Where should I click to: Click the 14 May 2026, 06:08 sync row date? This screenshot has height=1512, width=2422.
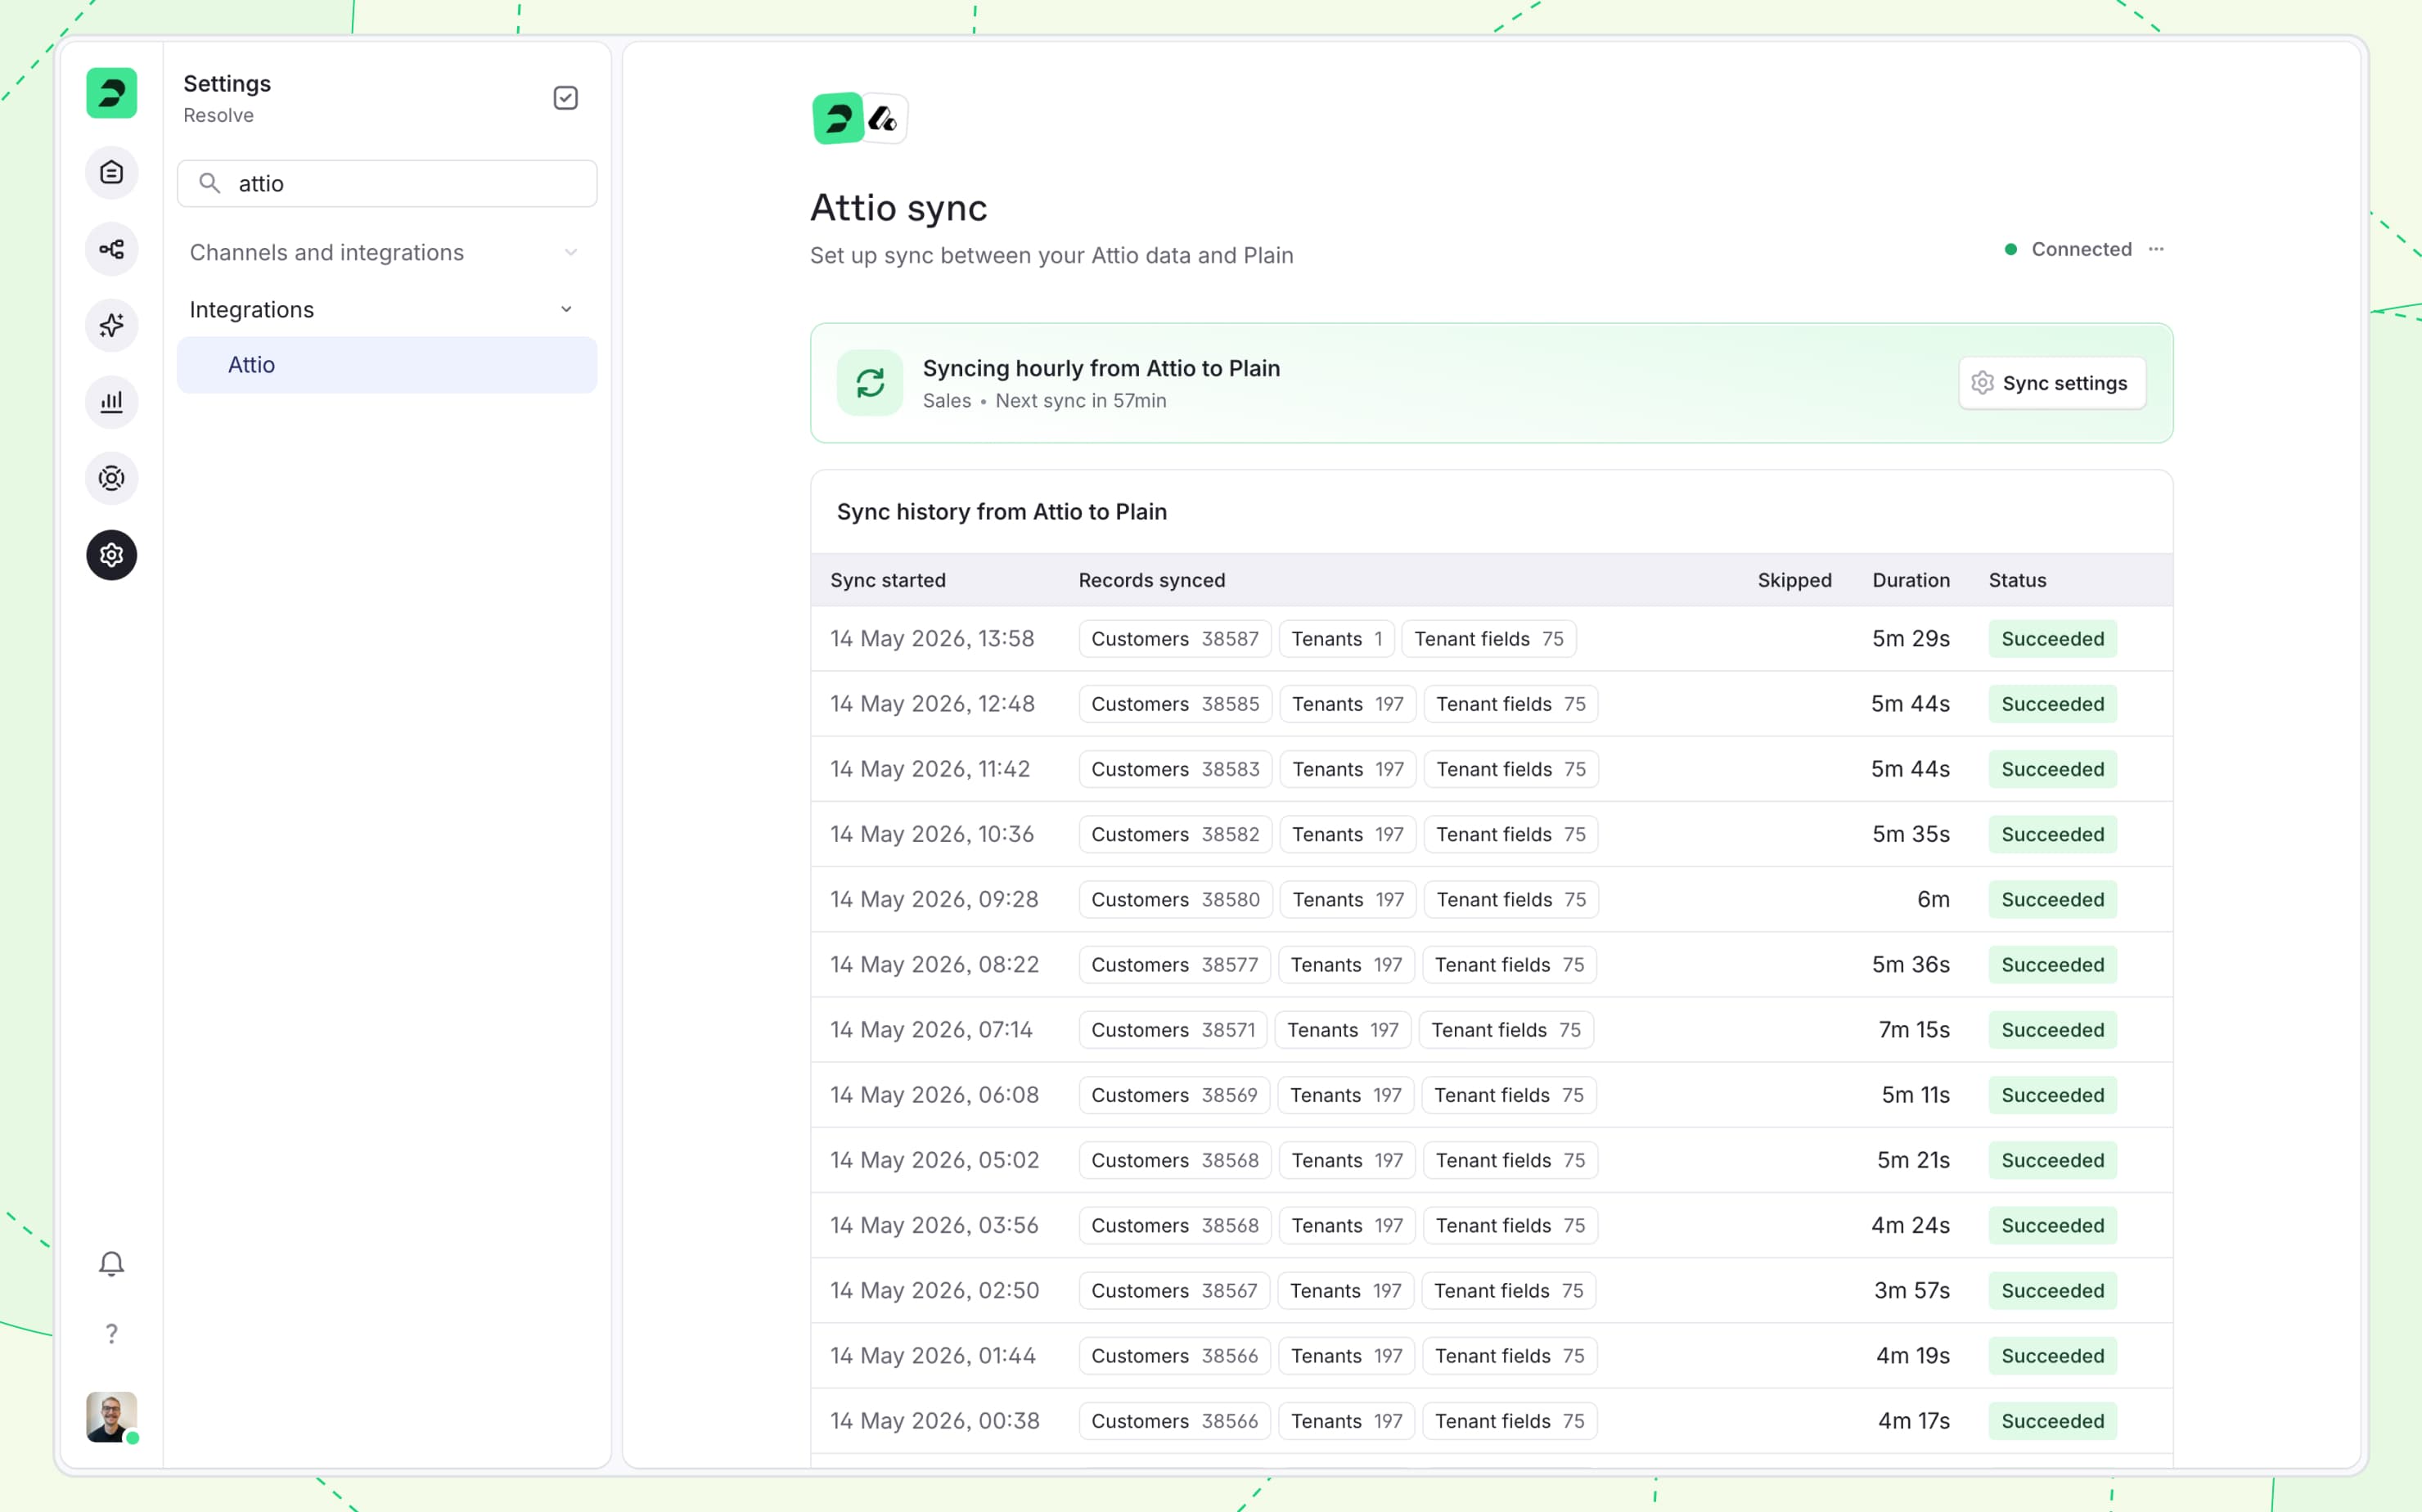934,1094
